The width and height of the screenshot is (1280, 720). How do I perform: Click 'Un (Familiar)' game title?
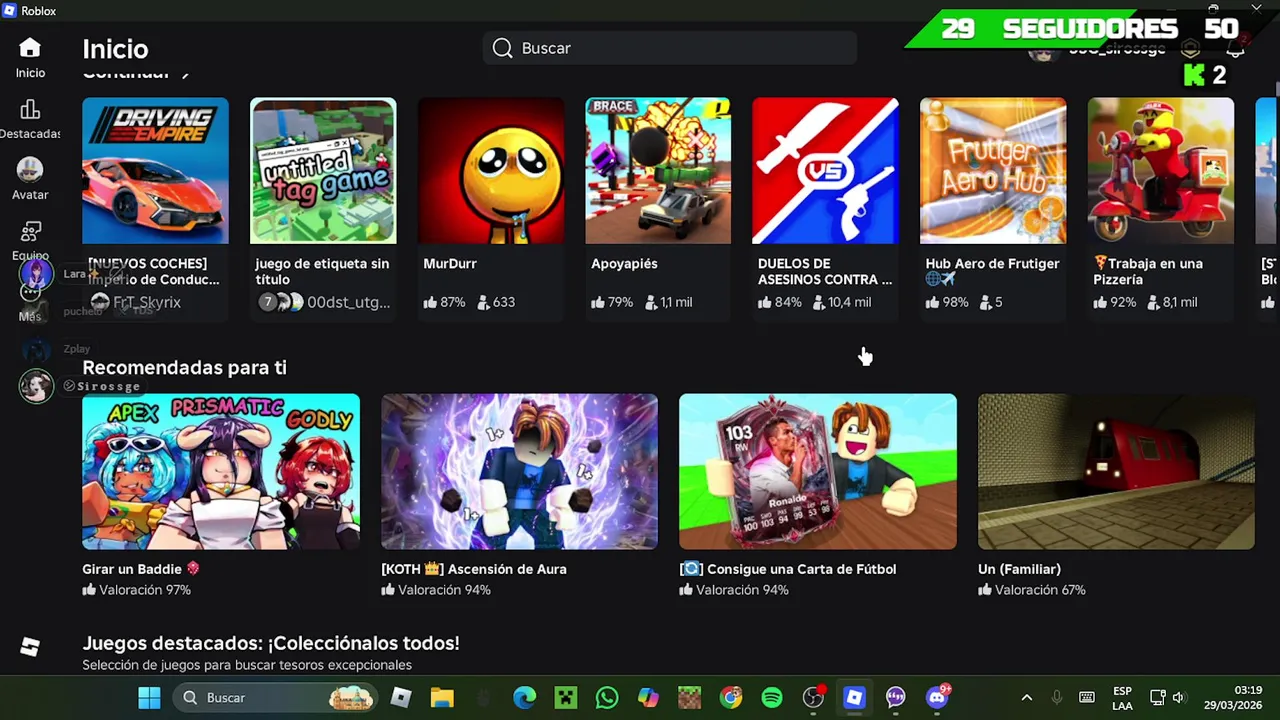click(1019, 569)
